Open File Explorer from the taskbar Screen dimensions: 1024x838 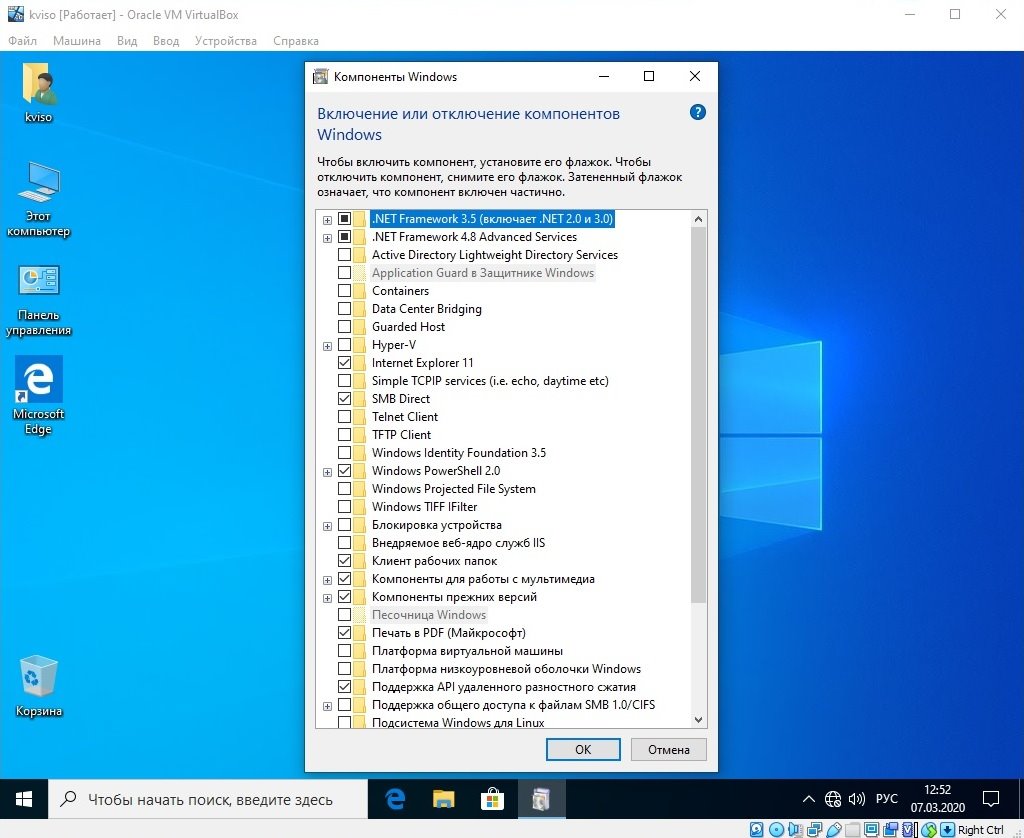click(444, 799)
